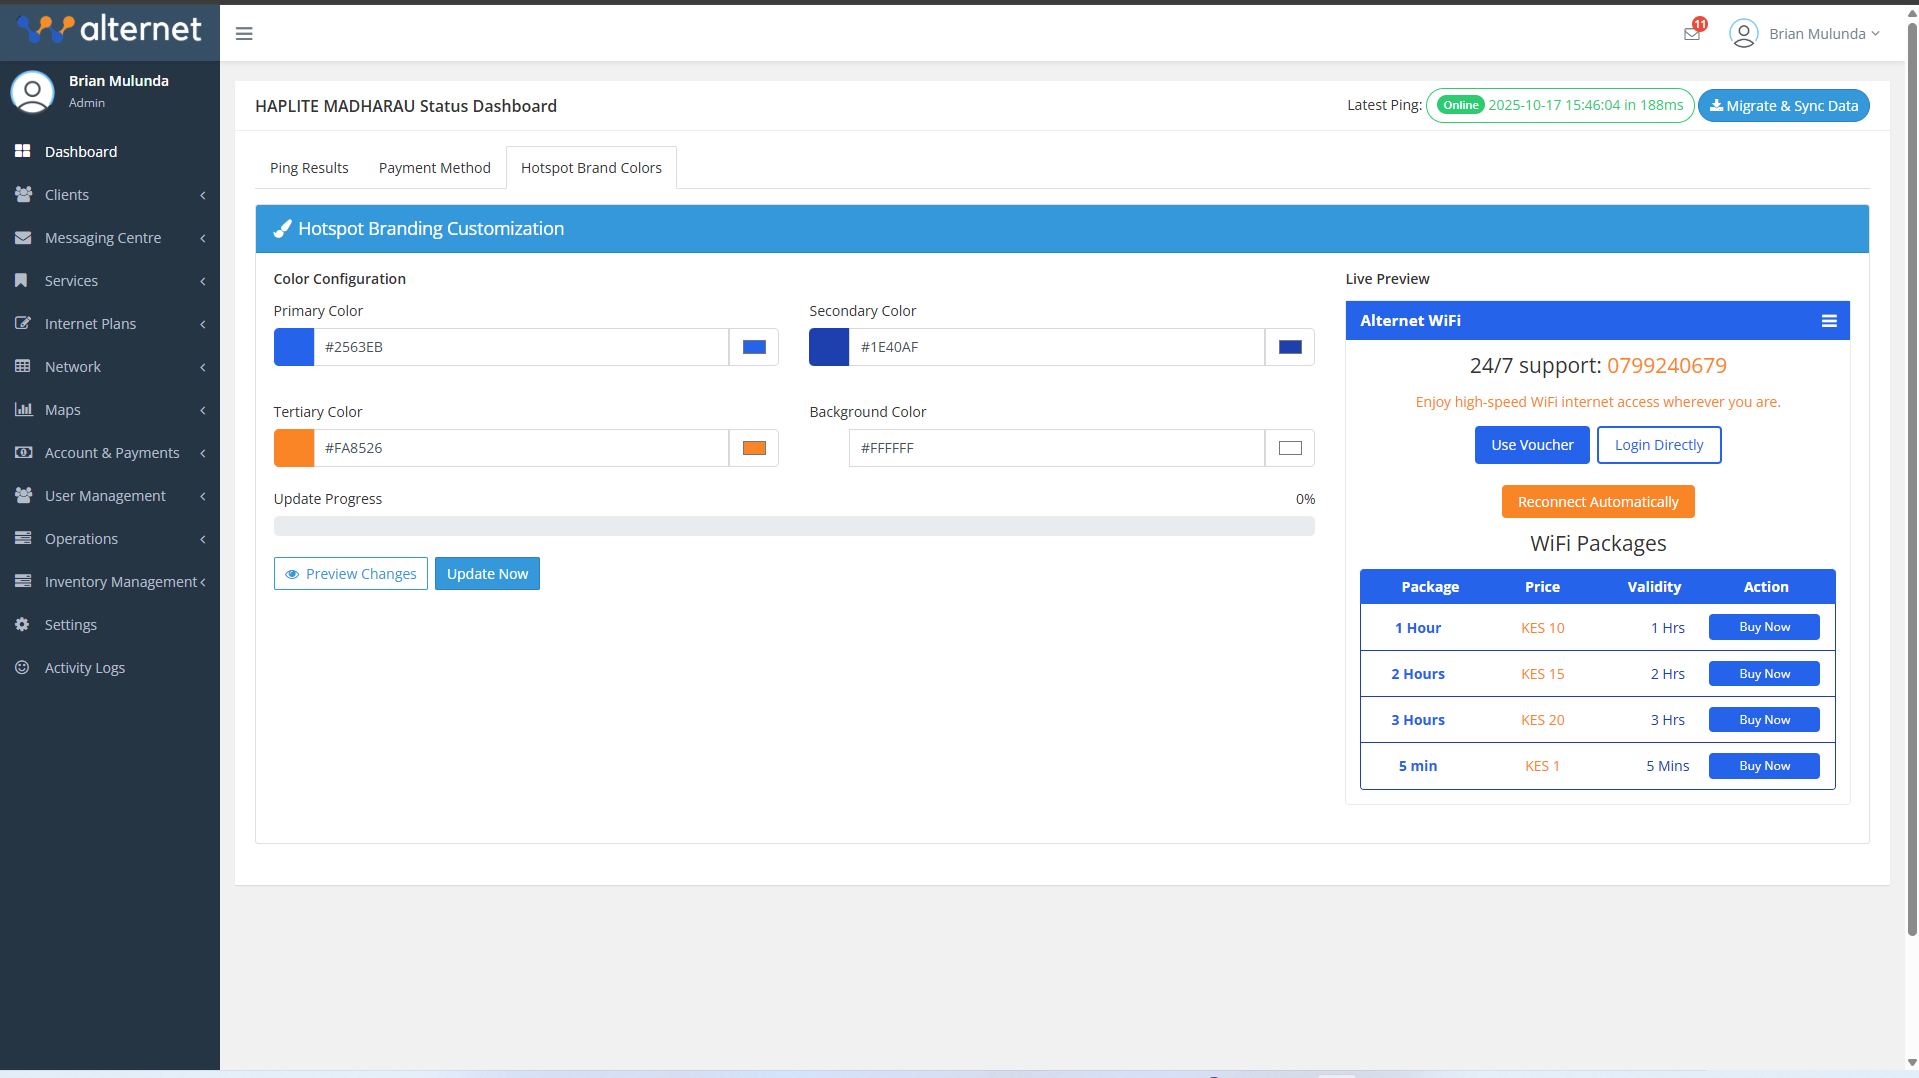
Task: Switch to the Ping Results tab
Action: coord(309,168)
